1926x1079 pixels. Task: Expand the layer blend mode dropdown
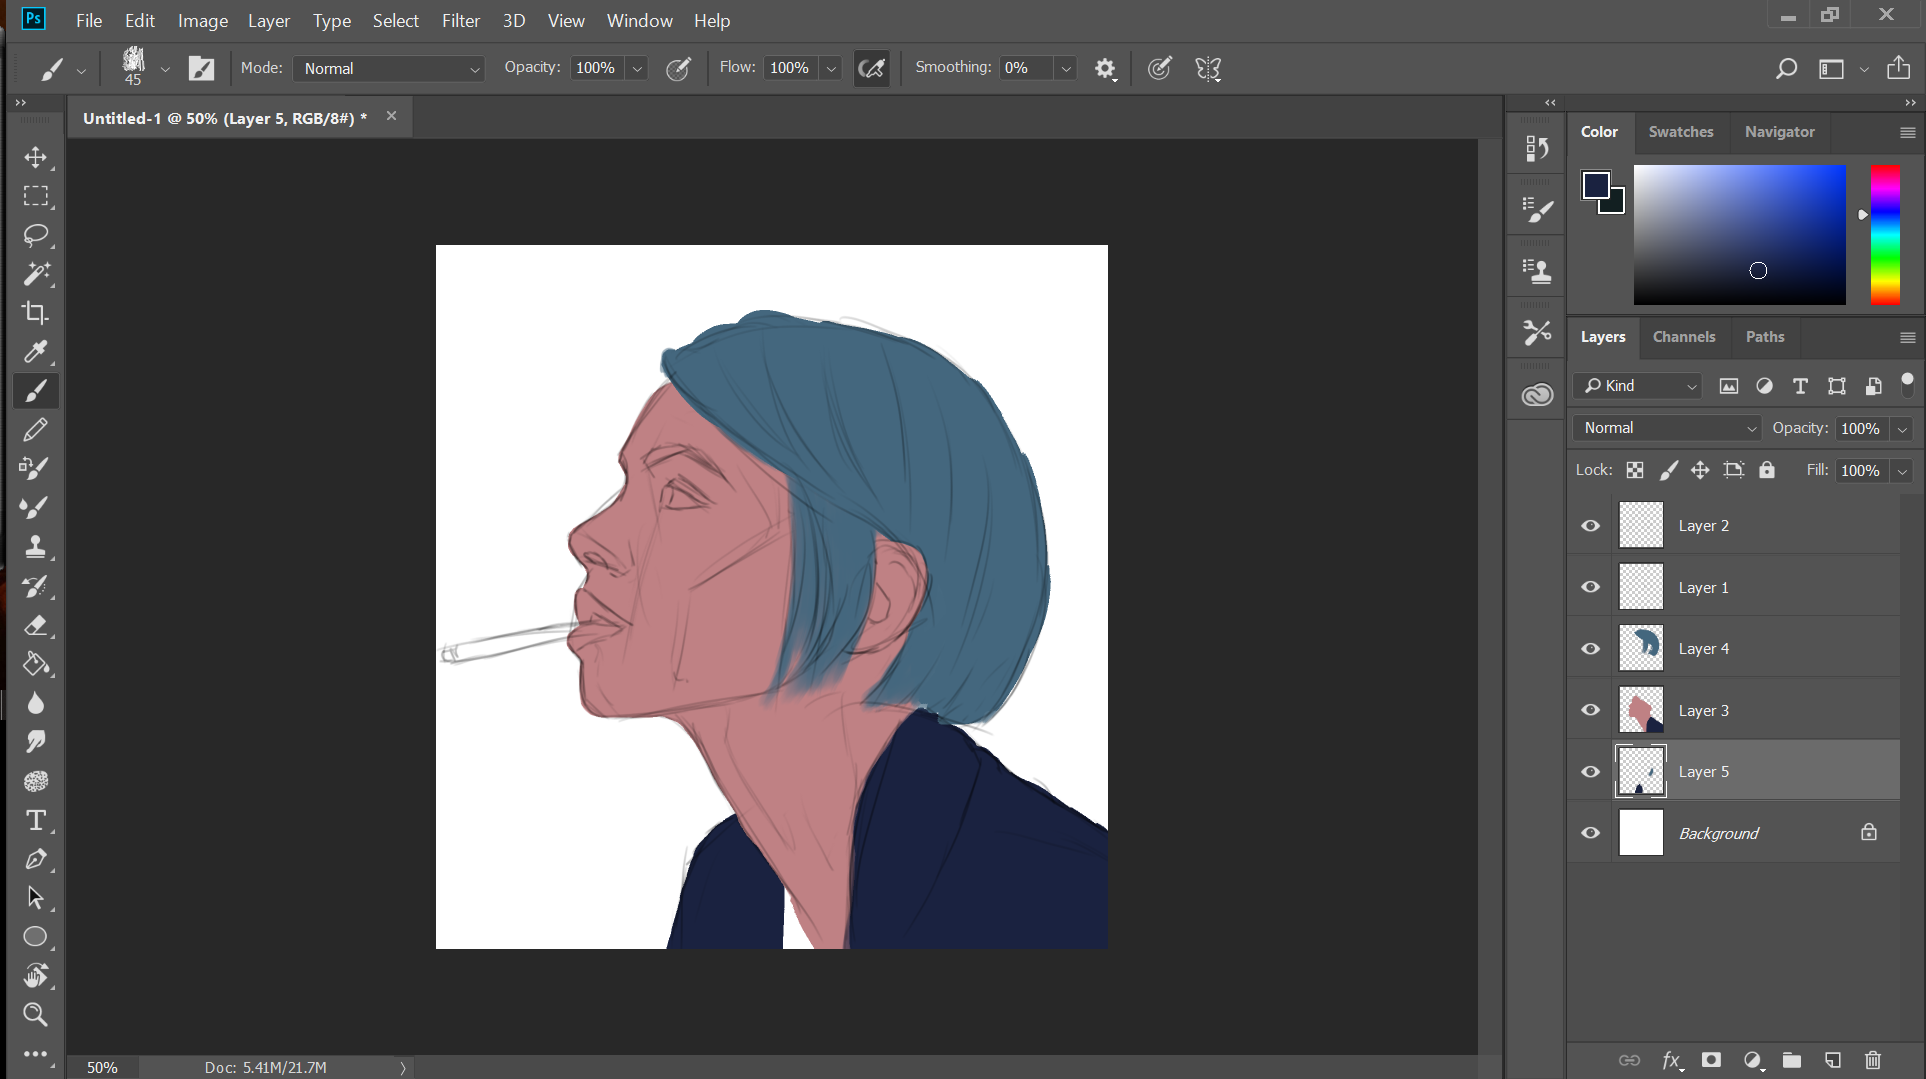(x=1666, y=428)
